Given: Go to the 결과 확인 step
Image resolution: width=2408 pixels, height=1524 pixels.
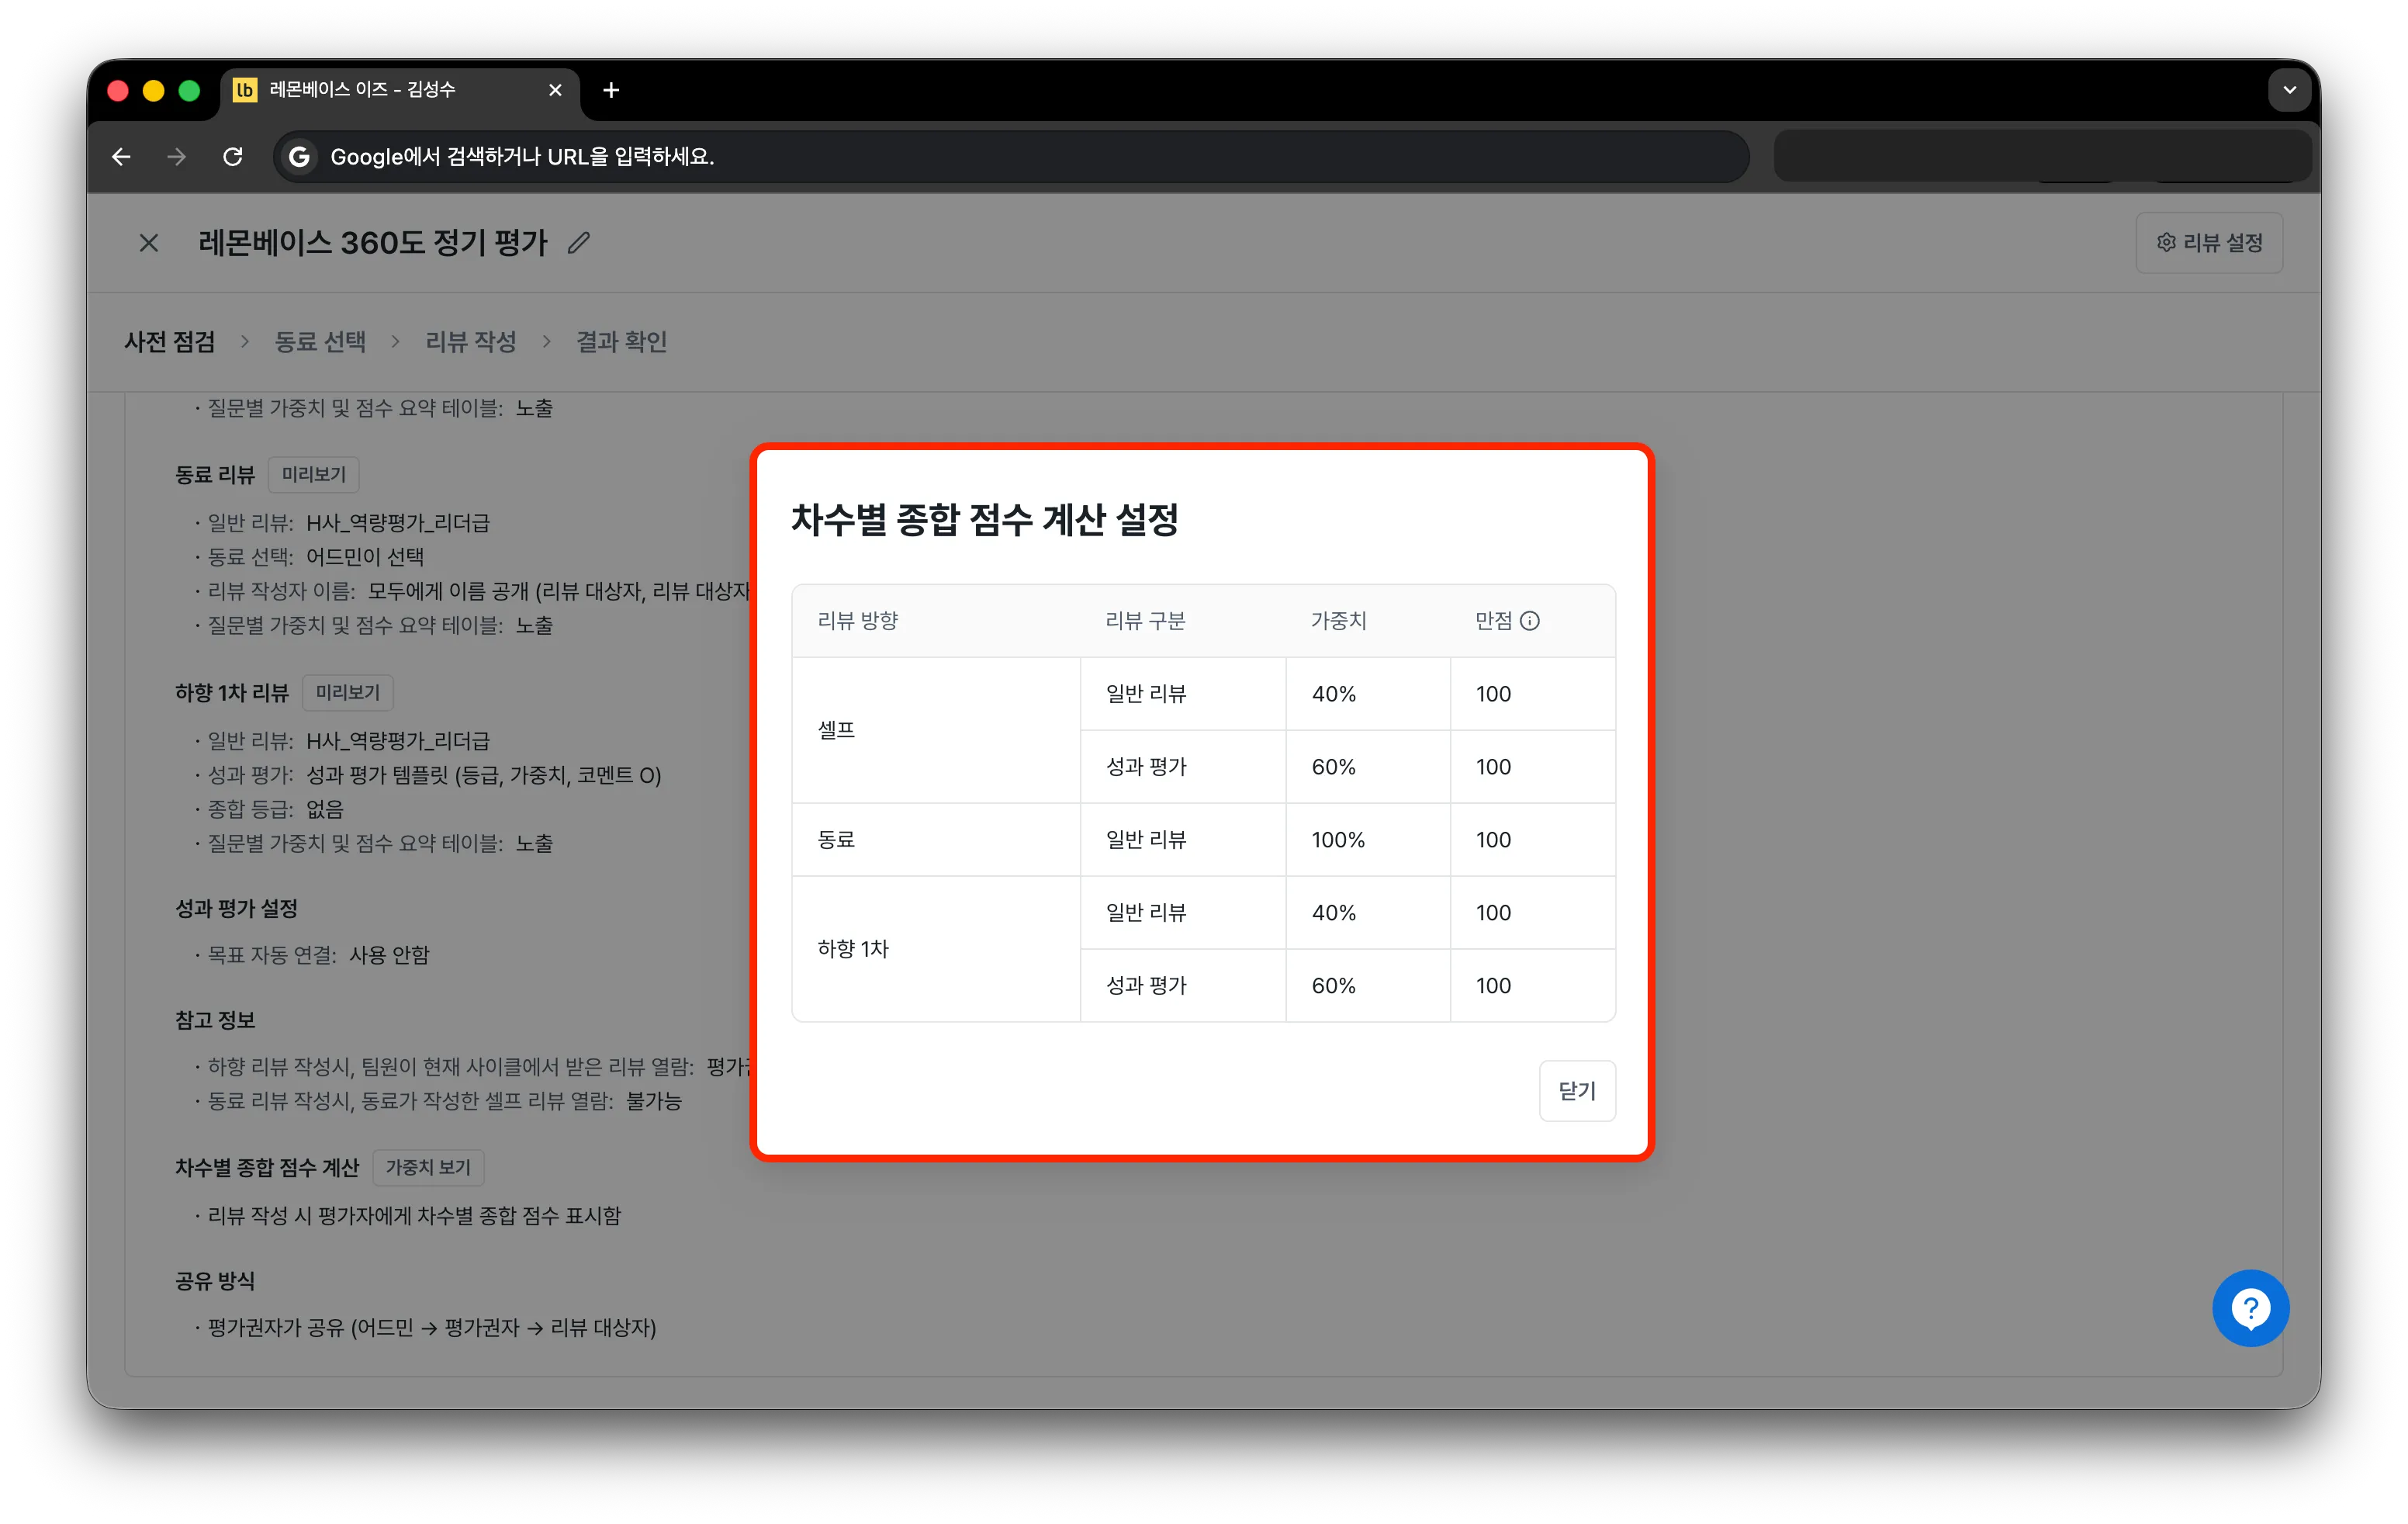Looking at the screenshot, I should tap(621, 342).
